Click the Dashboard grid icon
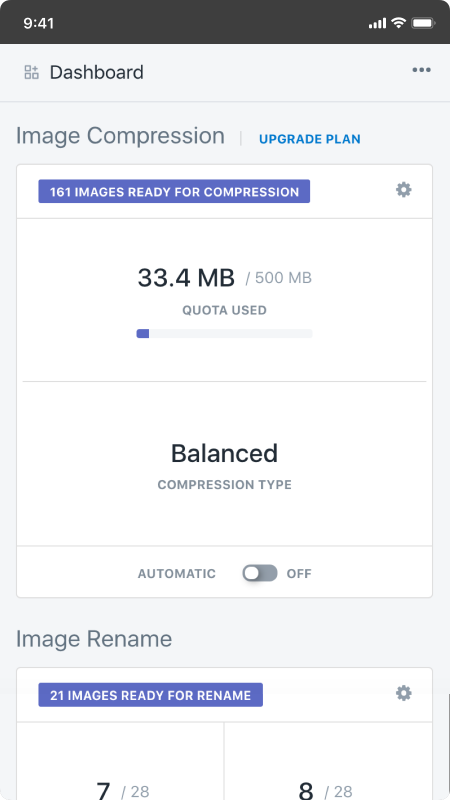Screen dimensions: 450x800 pyautogui.click(x=32, y=72)
